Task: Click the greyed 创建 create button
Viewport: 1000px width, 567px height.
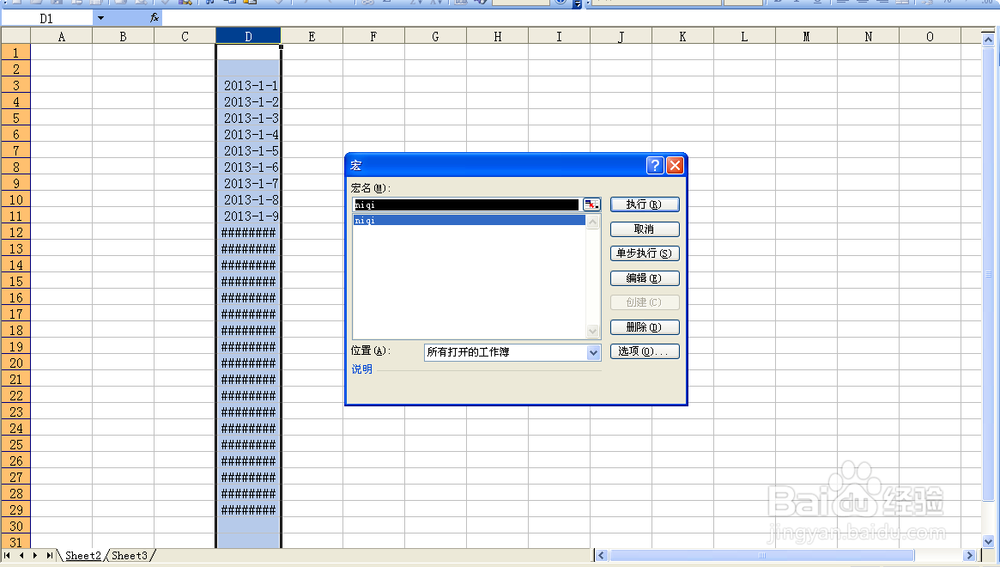Action: [x=644, y=302]
